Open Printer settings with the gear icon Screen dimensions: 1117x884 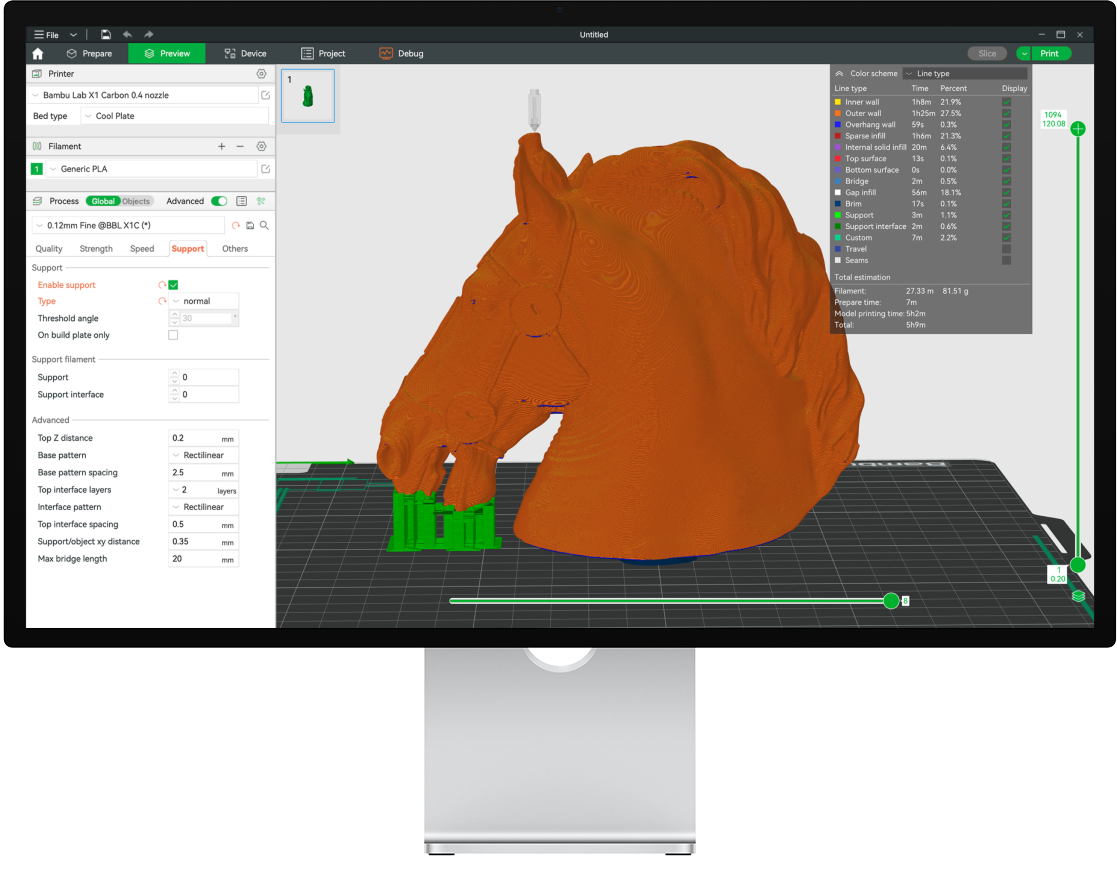click(x=261, y=74)
